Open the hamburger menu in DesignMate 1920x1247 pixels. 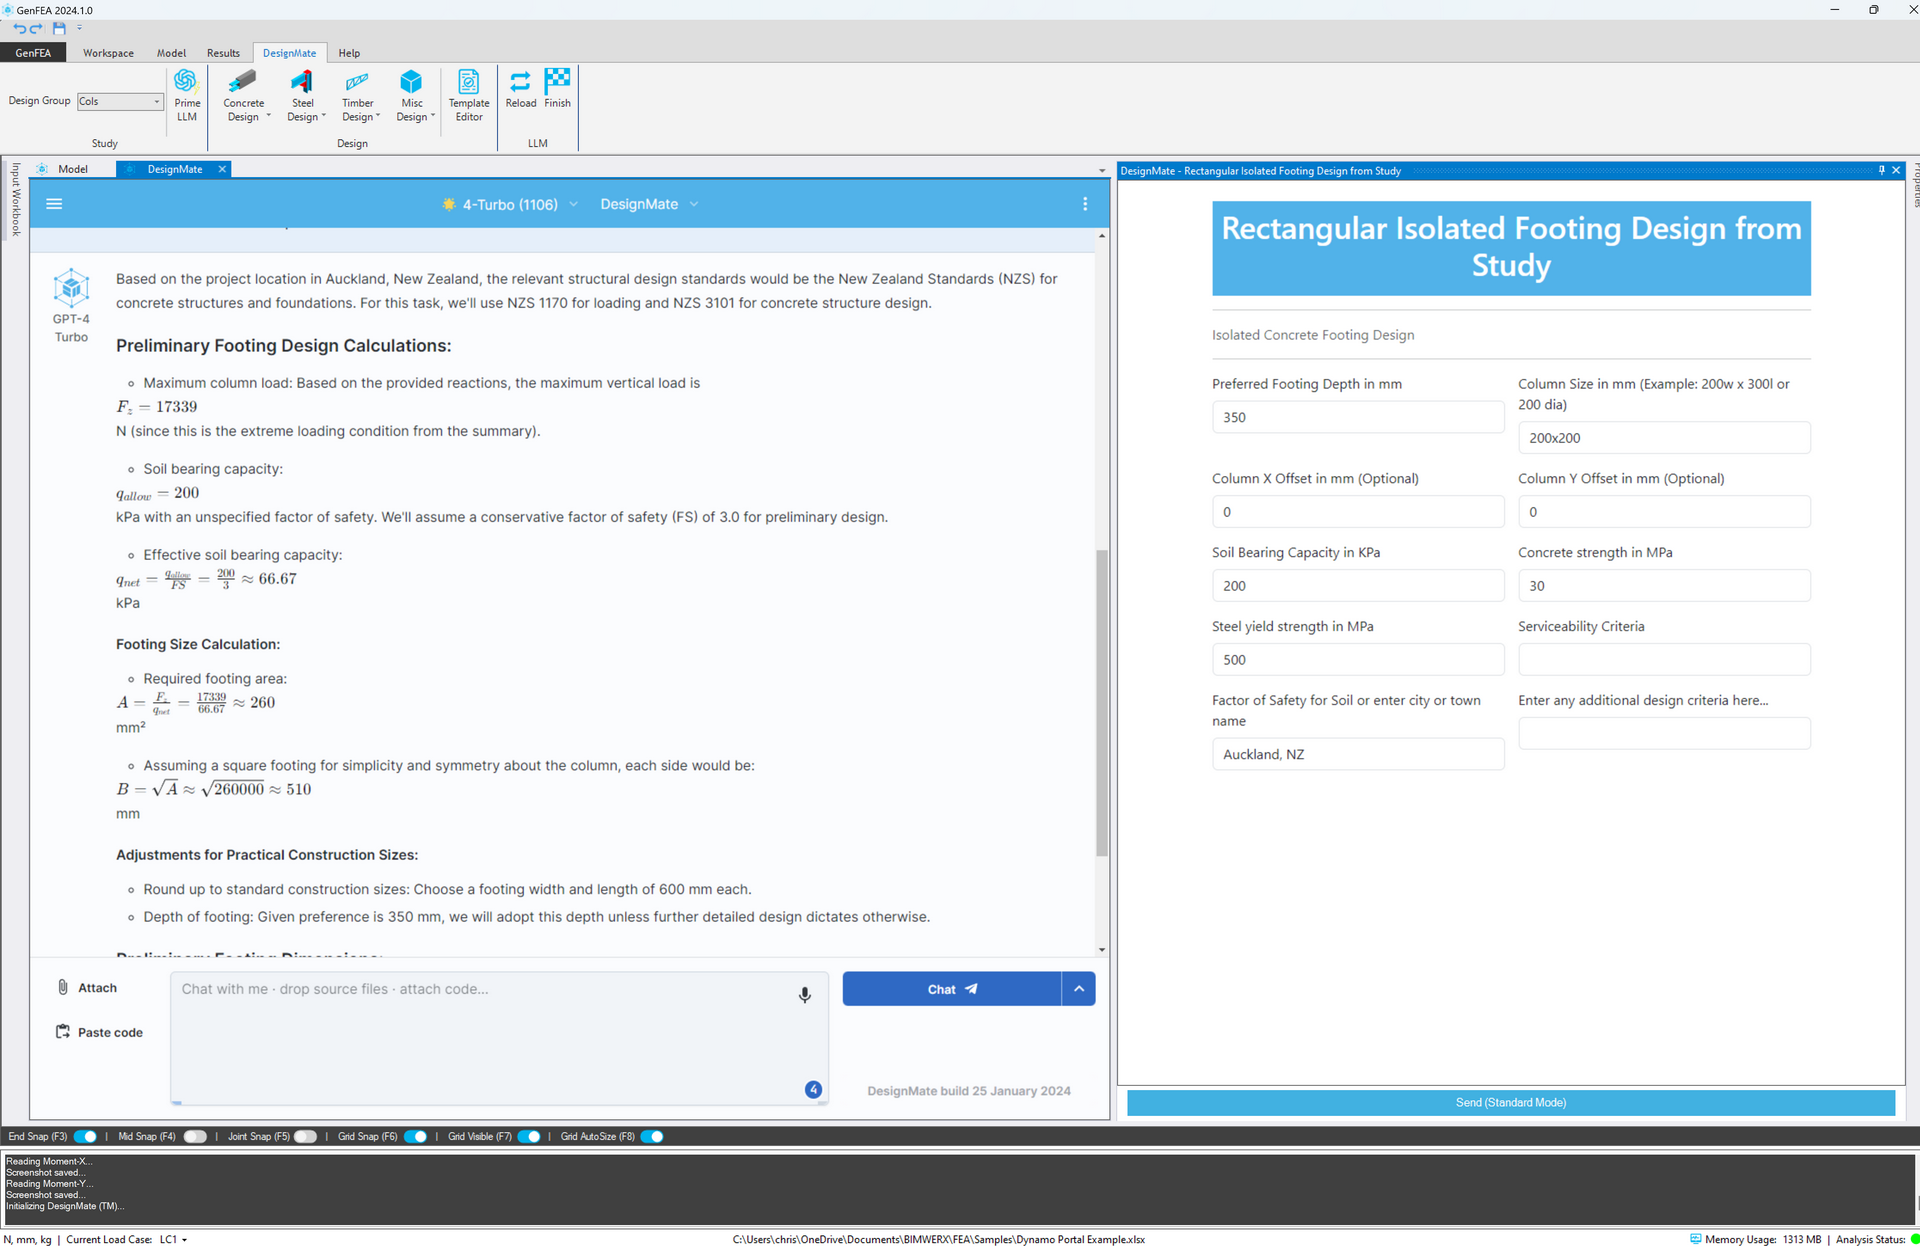pos(54,204)
